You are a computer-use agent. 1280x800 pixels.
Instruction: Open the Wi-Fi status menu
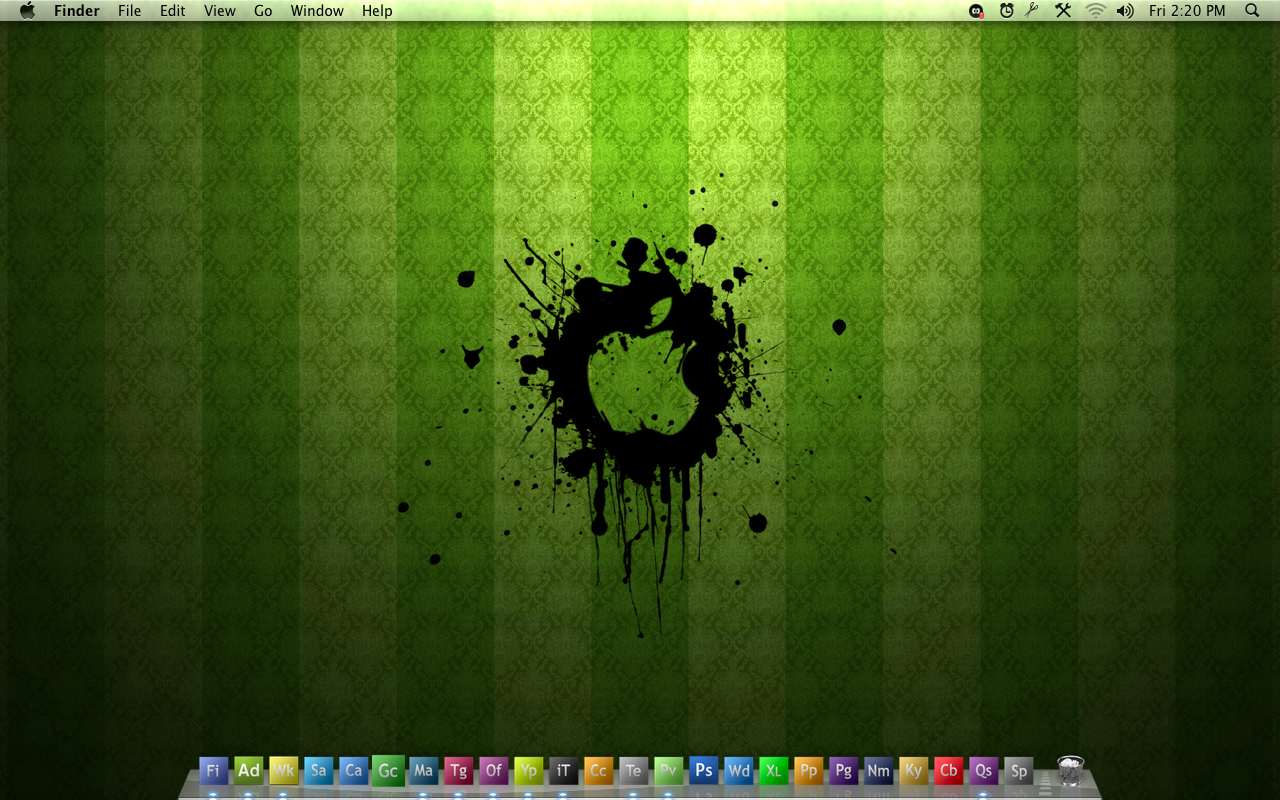click(x=1096, y=11)
